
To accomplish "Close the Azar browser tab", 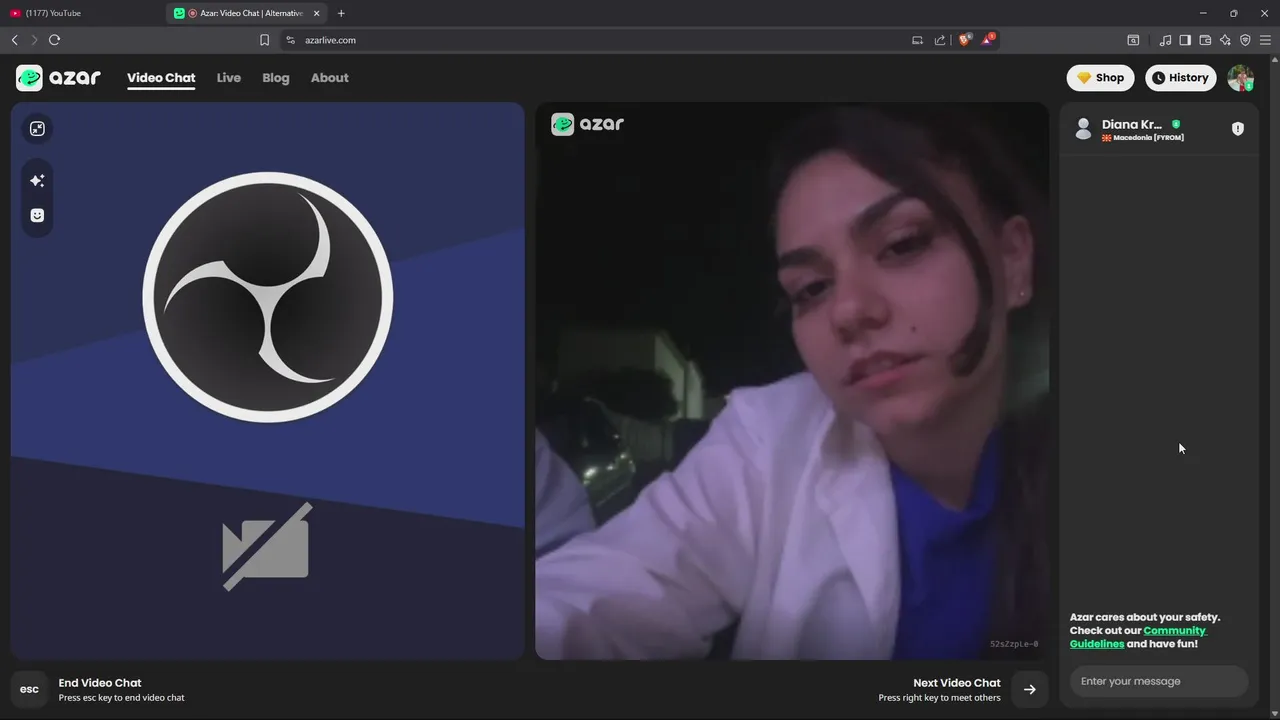I will tap(316, 13).
